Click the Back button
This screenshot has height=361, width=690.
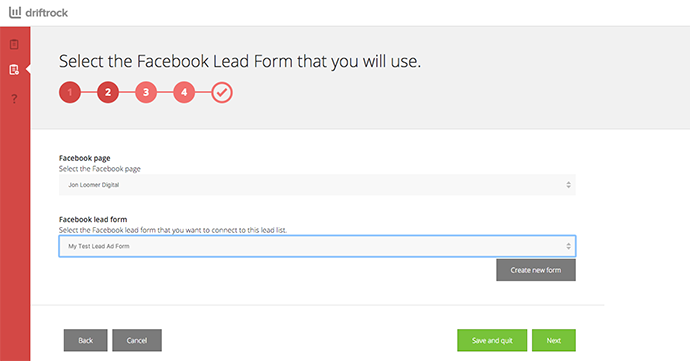coord(85,340)
